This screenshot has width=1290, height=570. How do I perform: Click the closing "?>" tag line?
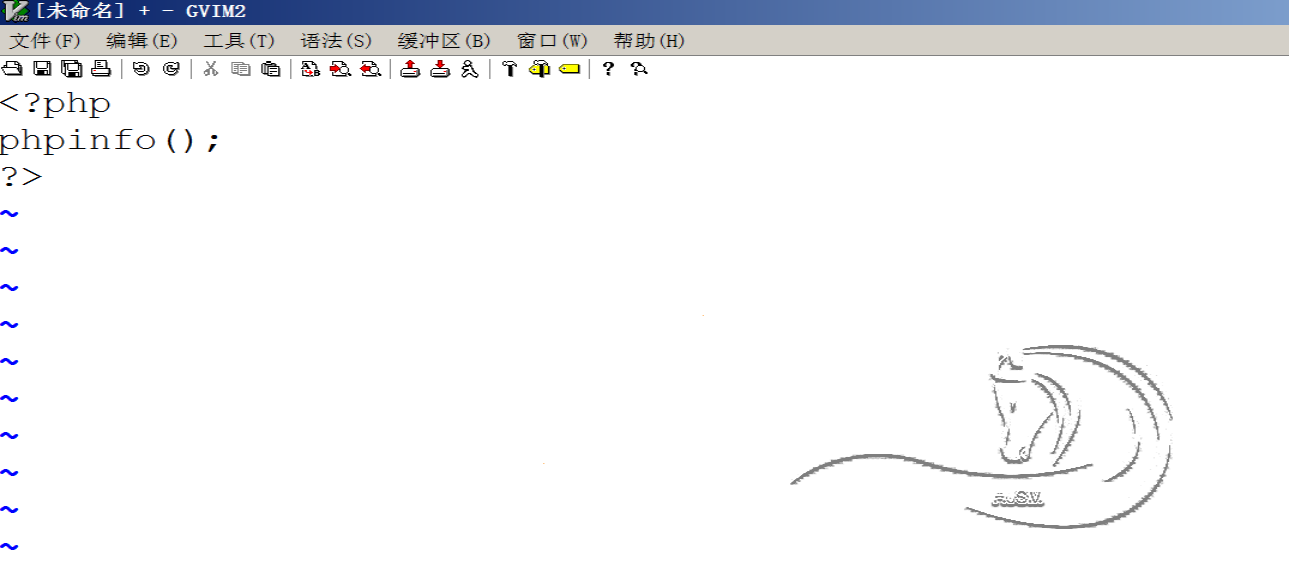click(22, 177)
